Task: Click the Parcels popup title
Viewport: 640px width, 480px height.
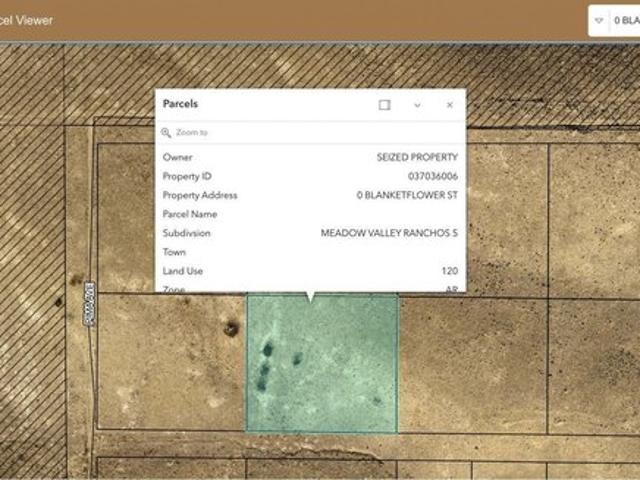Action: coord(180,104)
